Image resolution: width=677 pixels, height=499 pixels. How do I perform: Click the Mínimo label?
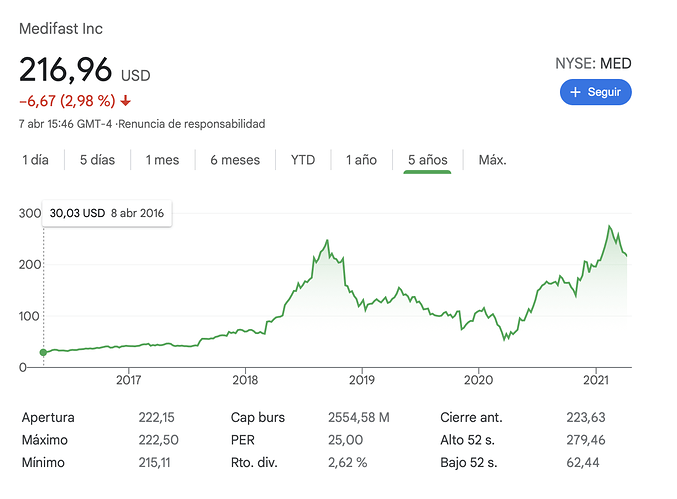(x=43, y=462)
